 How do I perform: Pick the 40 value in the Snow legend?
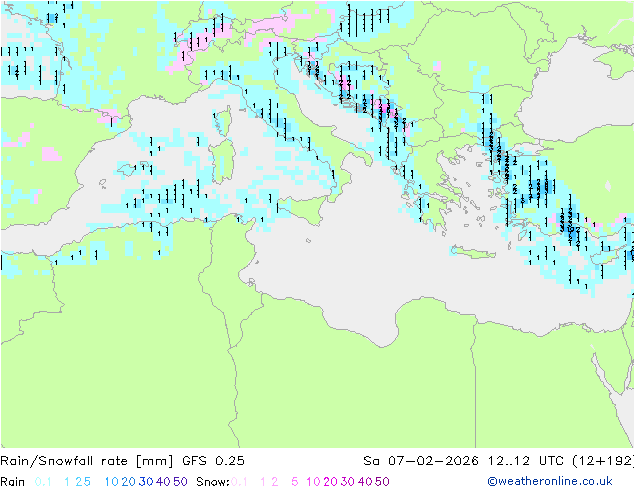click(x=365, y=482)
